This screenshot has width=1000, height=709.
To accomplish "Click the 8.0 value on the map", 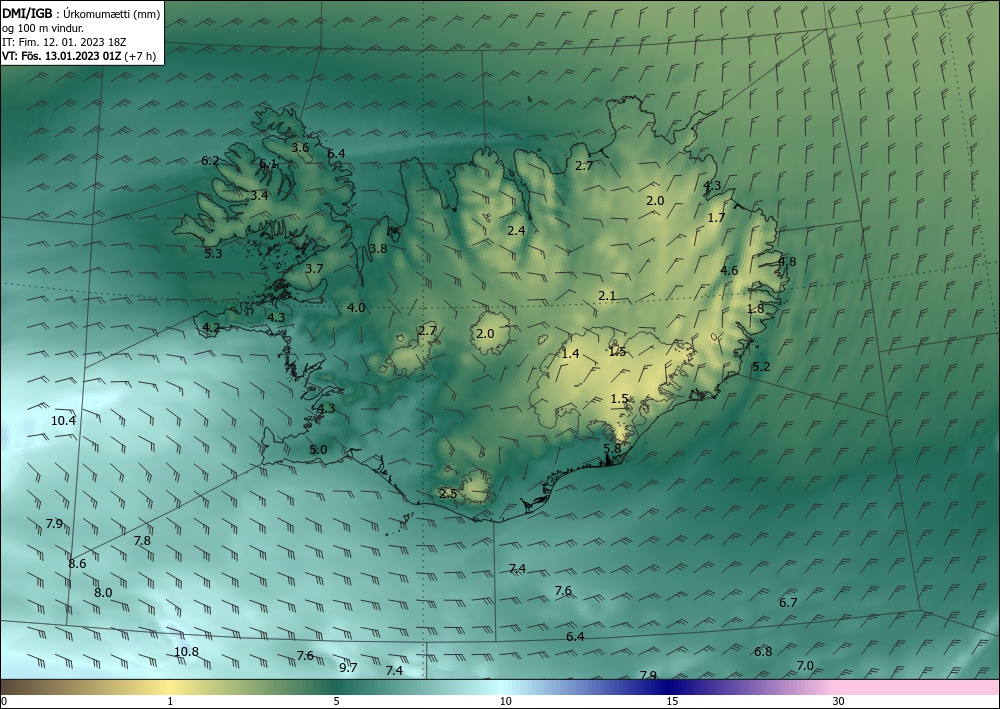I will point(103,592).
